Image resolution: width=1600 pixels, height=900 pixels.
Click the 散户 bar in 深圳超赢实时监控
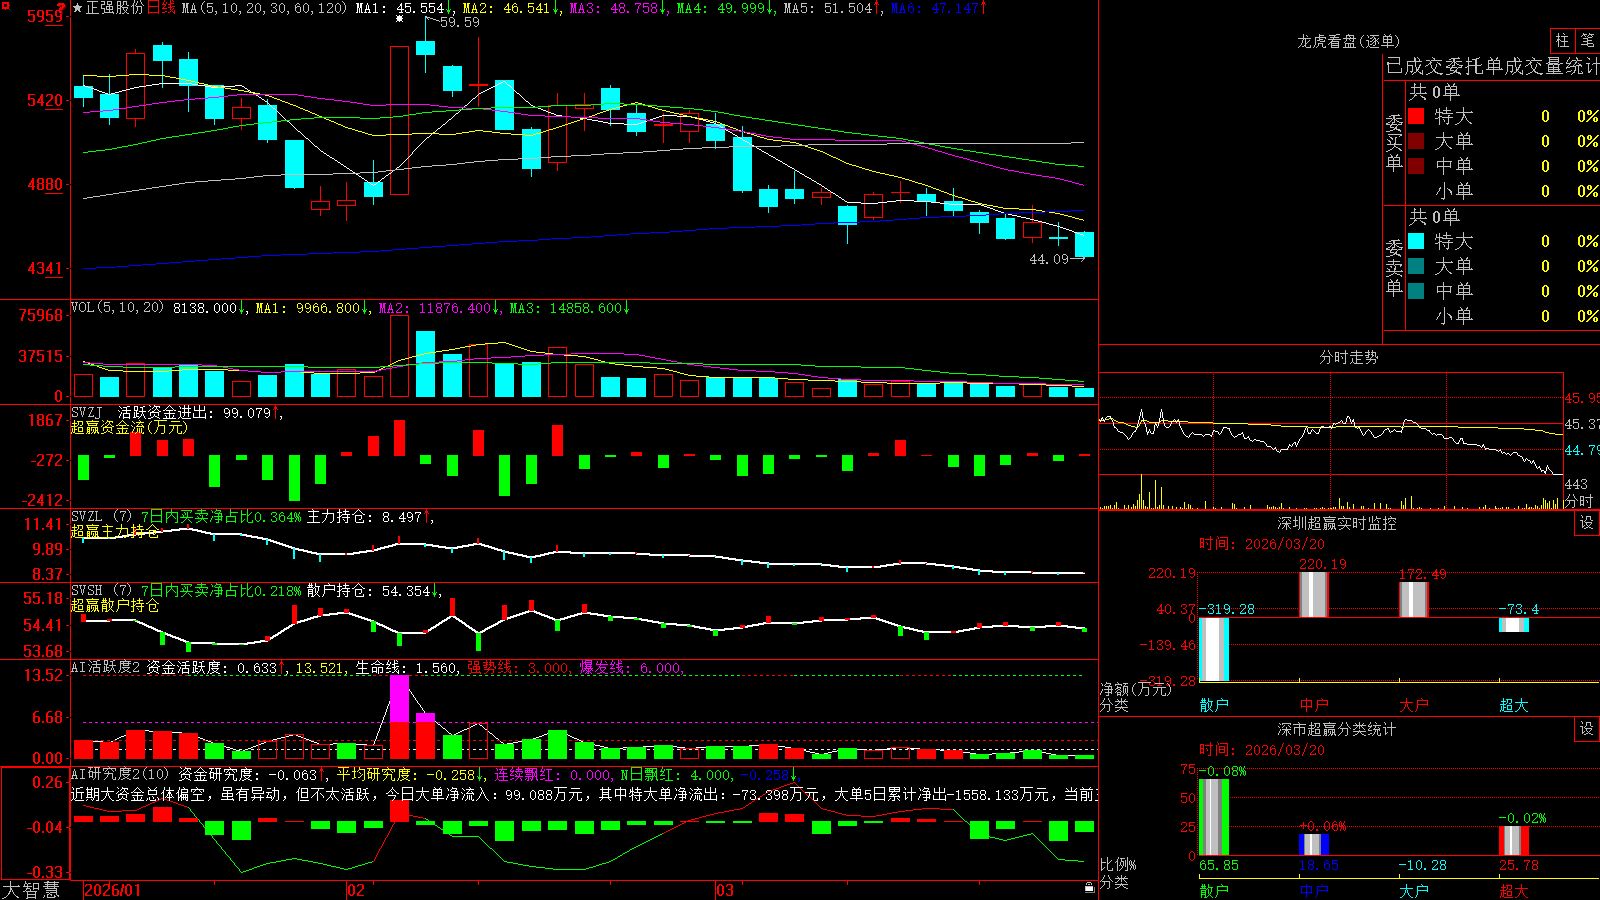[1214, 649]
